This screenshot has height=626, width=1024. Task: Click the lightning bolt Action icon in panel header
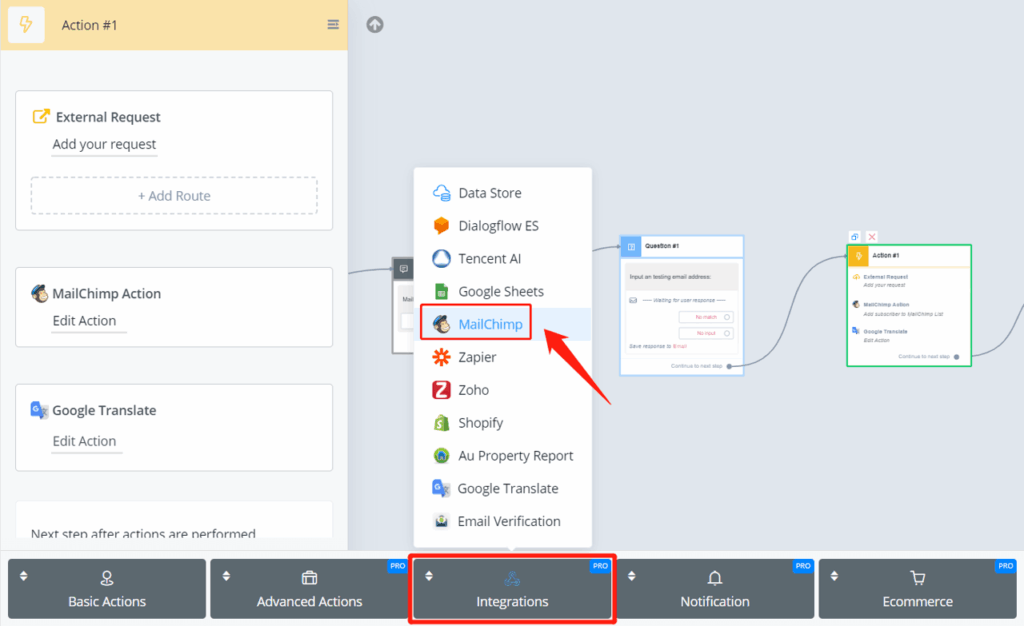(26, 25)
